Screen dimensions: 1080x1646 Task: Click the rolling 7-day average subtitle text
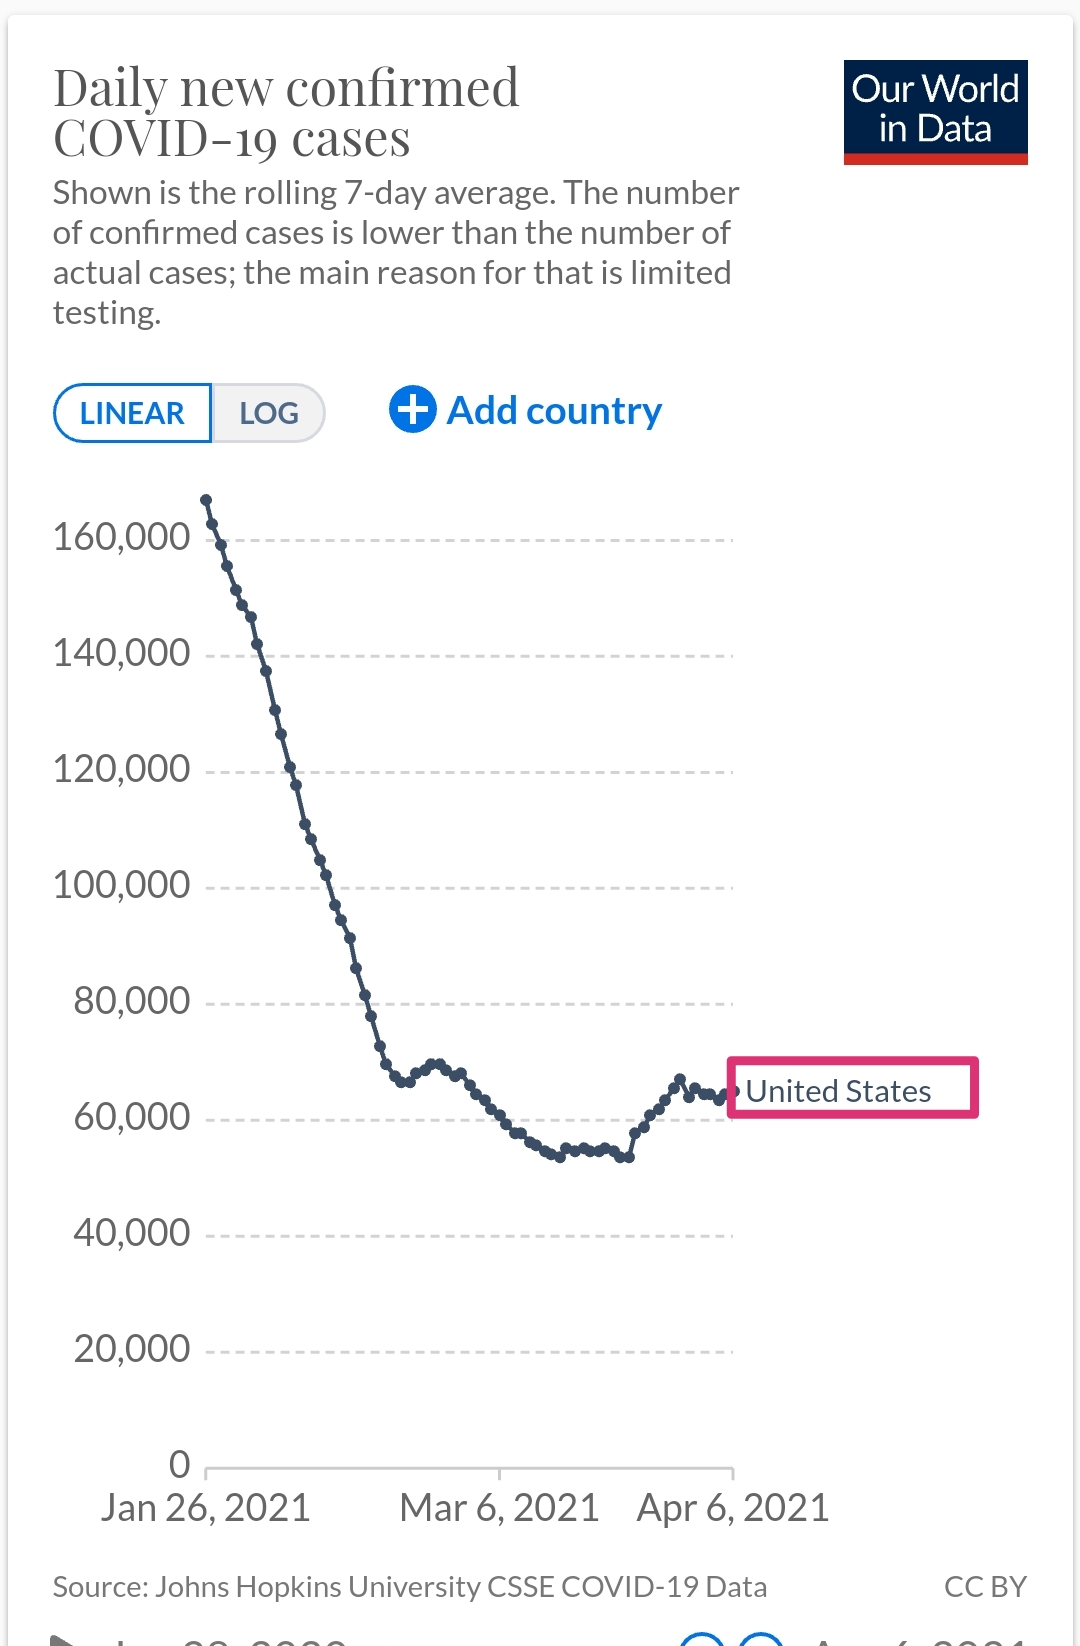396,252
